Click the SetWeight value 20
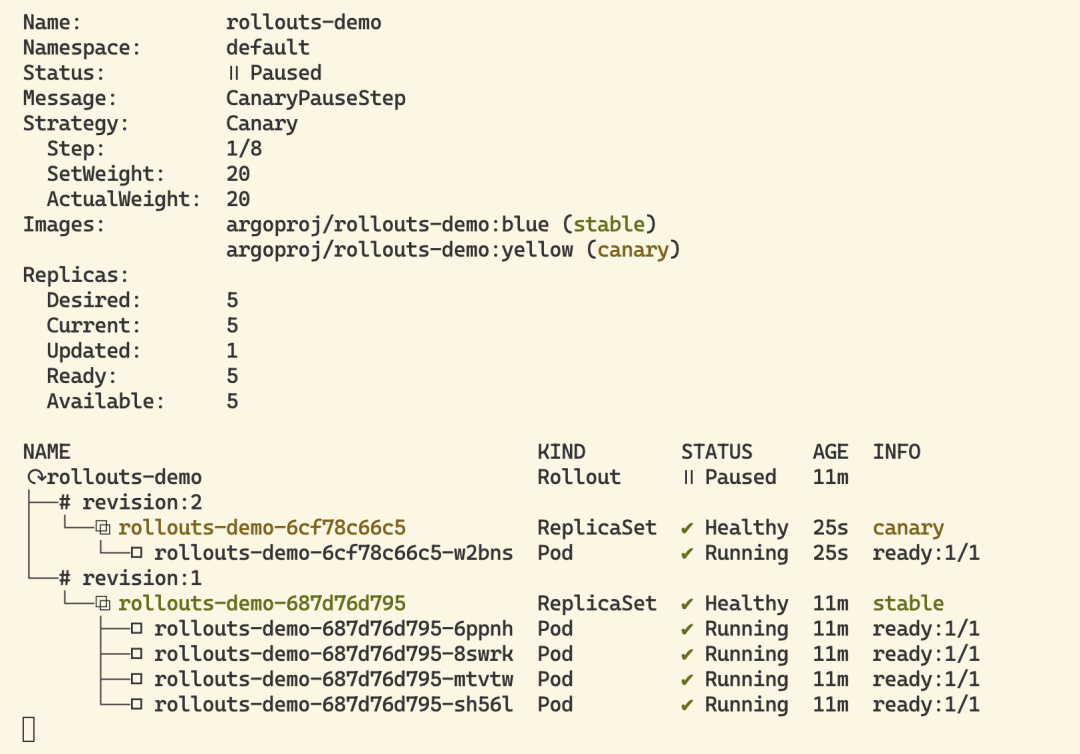 click(x=238, y=174)
